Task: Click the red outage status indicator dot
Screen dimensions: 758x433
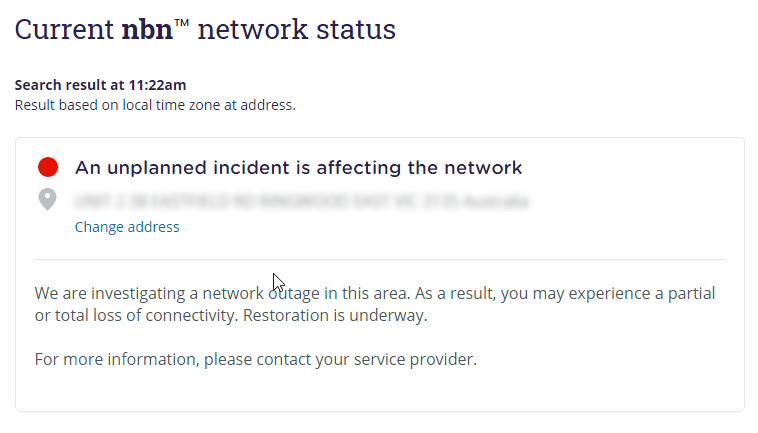Action: (48, 167)
